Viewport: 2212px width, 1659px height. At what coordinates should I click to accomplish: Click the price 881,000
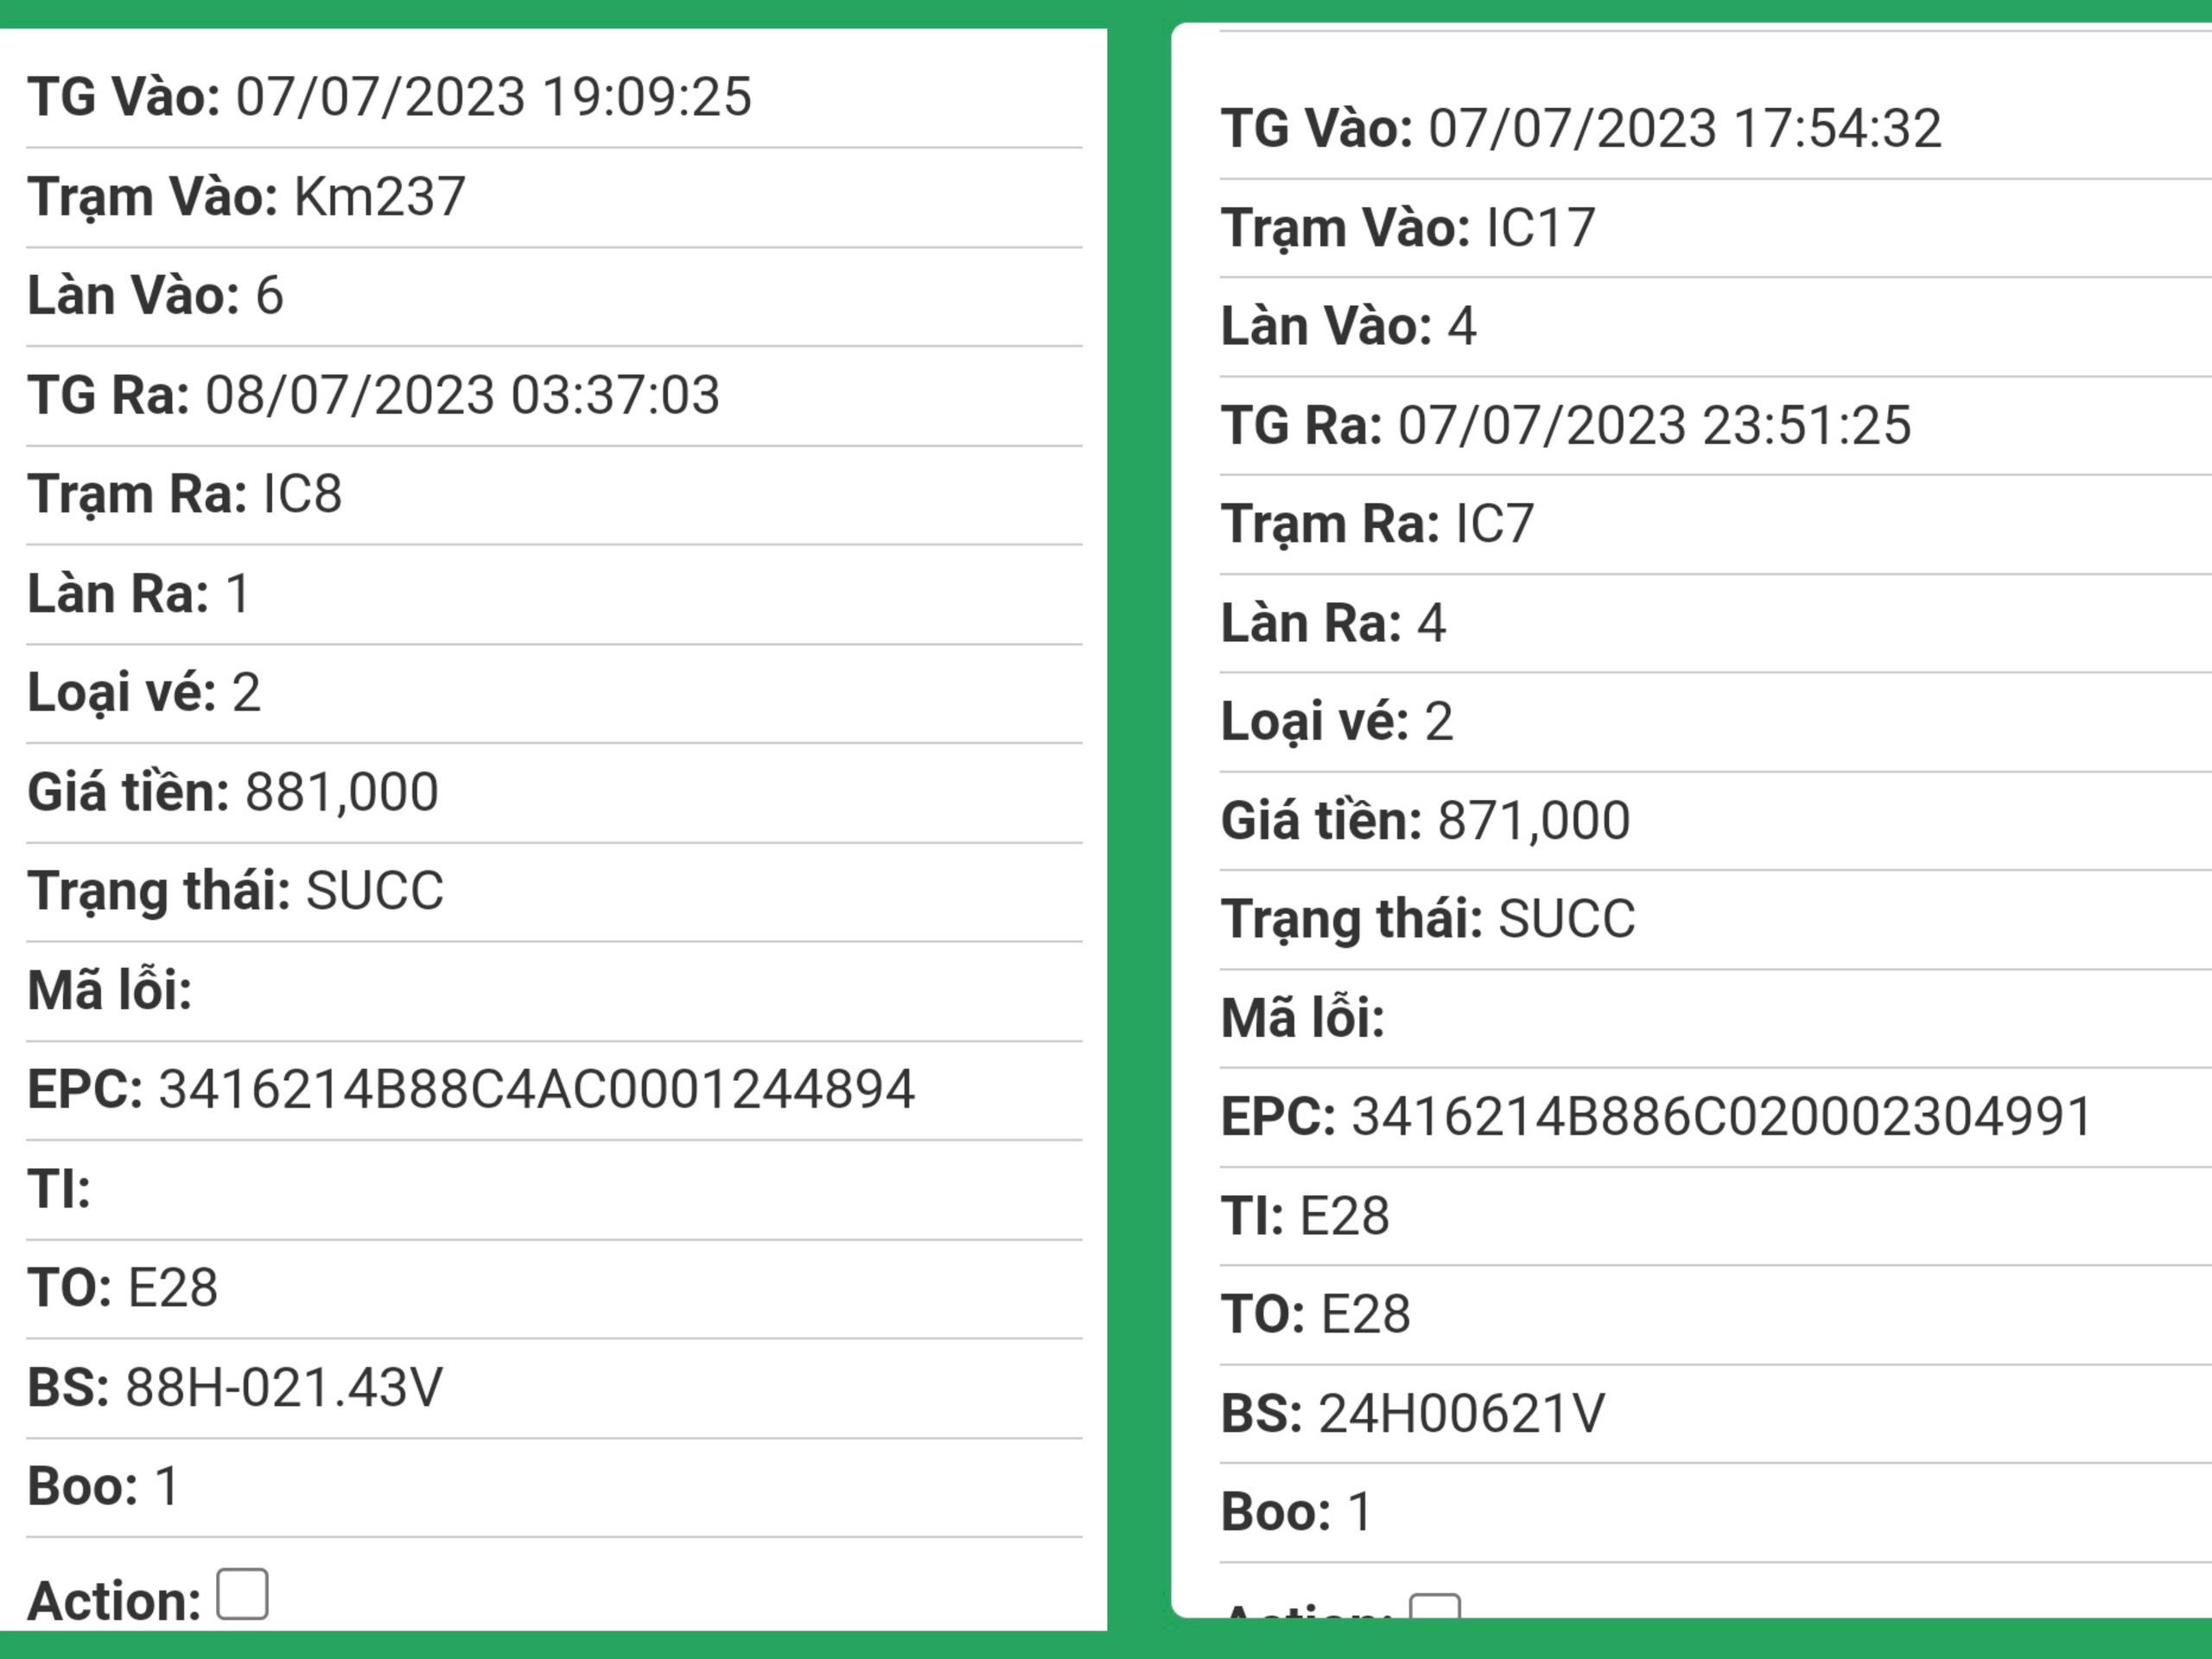tap(341, 792)
